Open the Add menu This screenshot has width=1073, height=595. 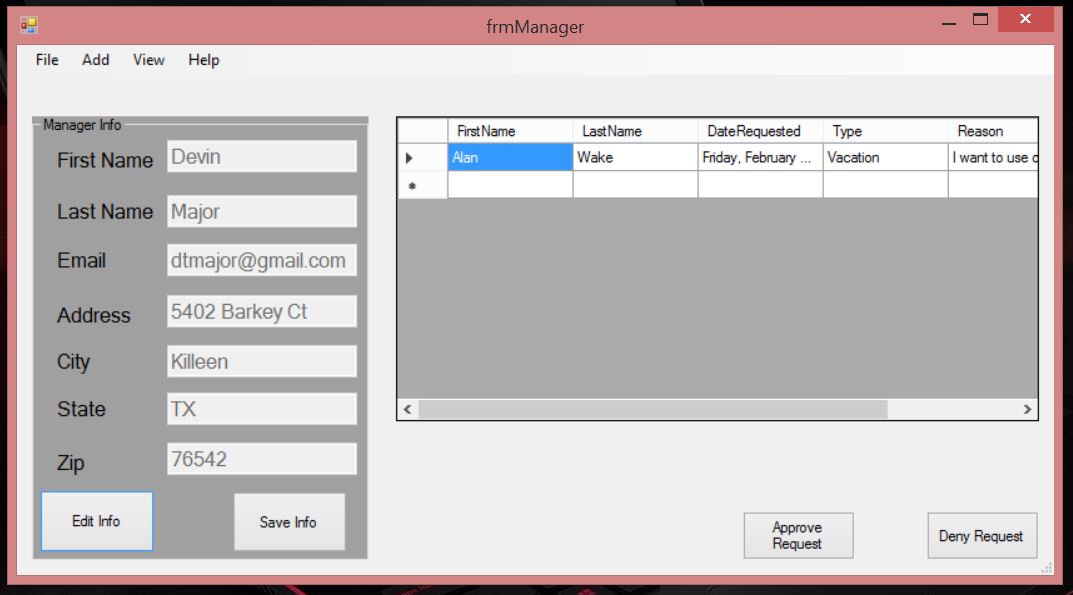pyautogui.click(x=96, y=60)
